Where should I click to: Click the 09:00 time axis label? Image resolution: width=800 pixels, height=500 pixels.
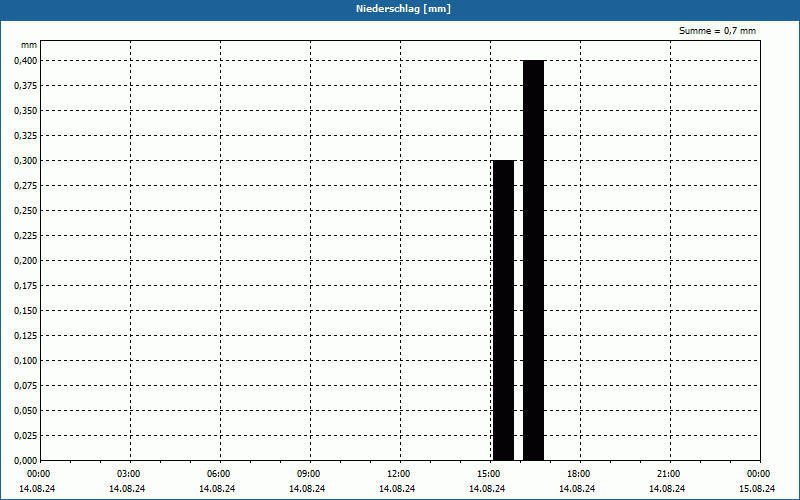point(309,474)
